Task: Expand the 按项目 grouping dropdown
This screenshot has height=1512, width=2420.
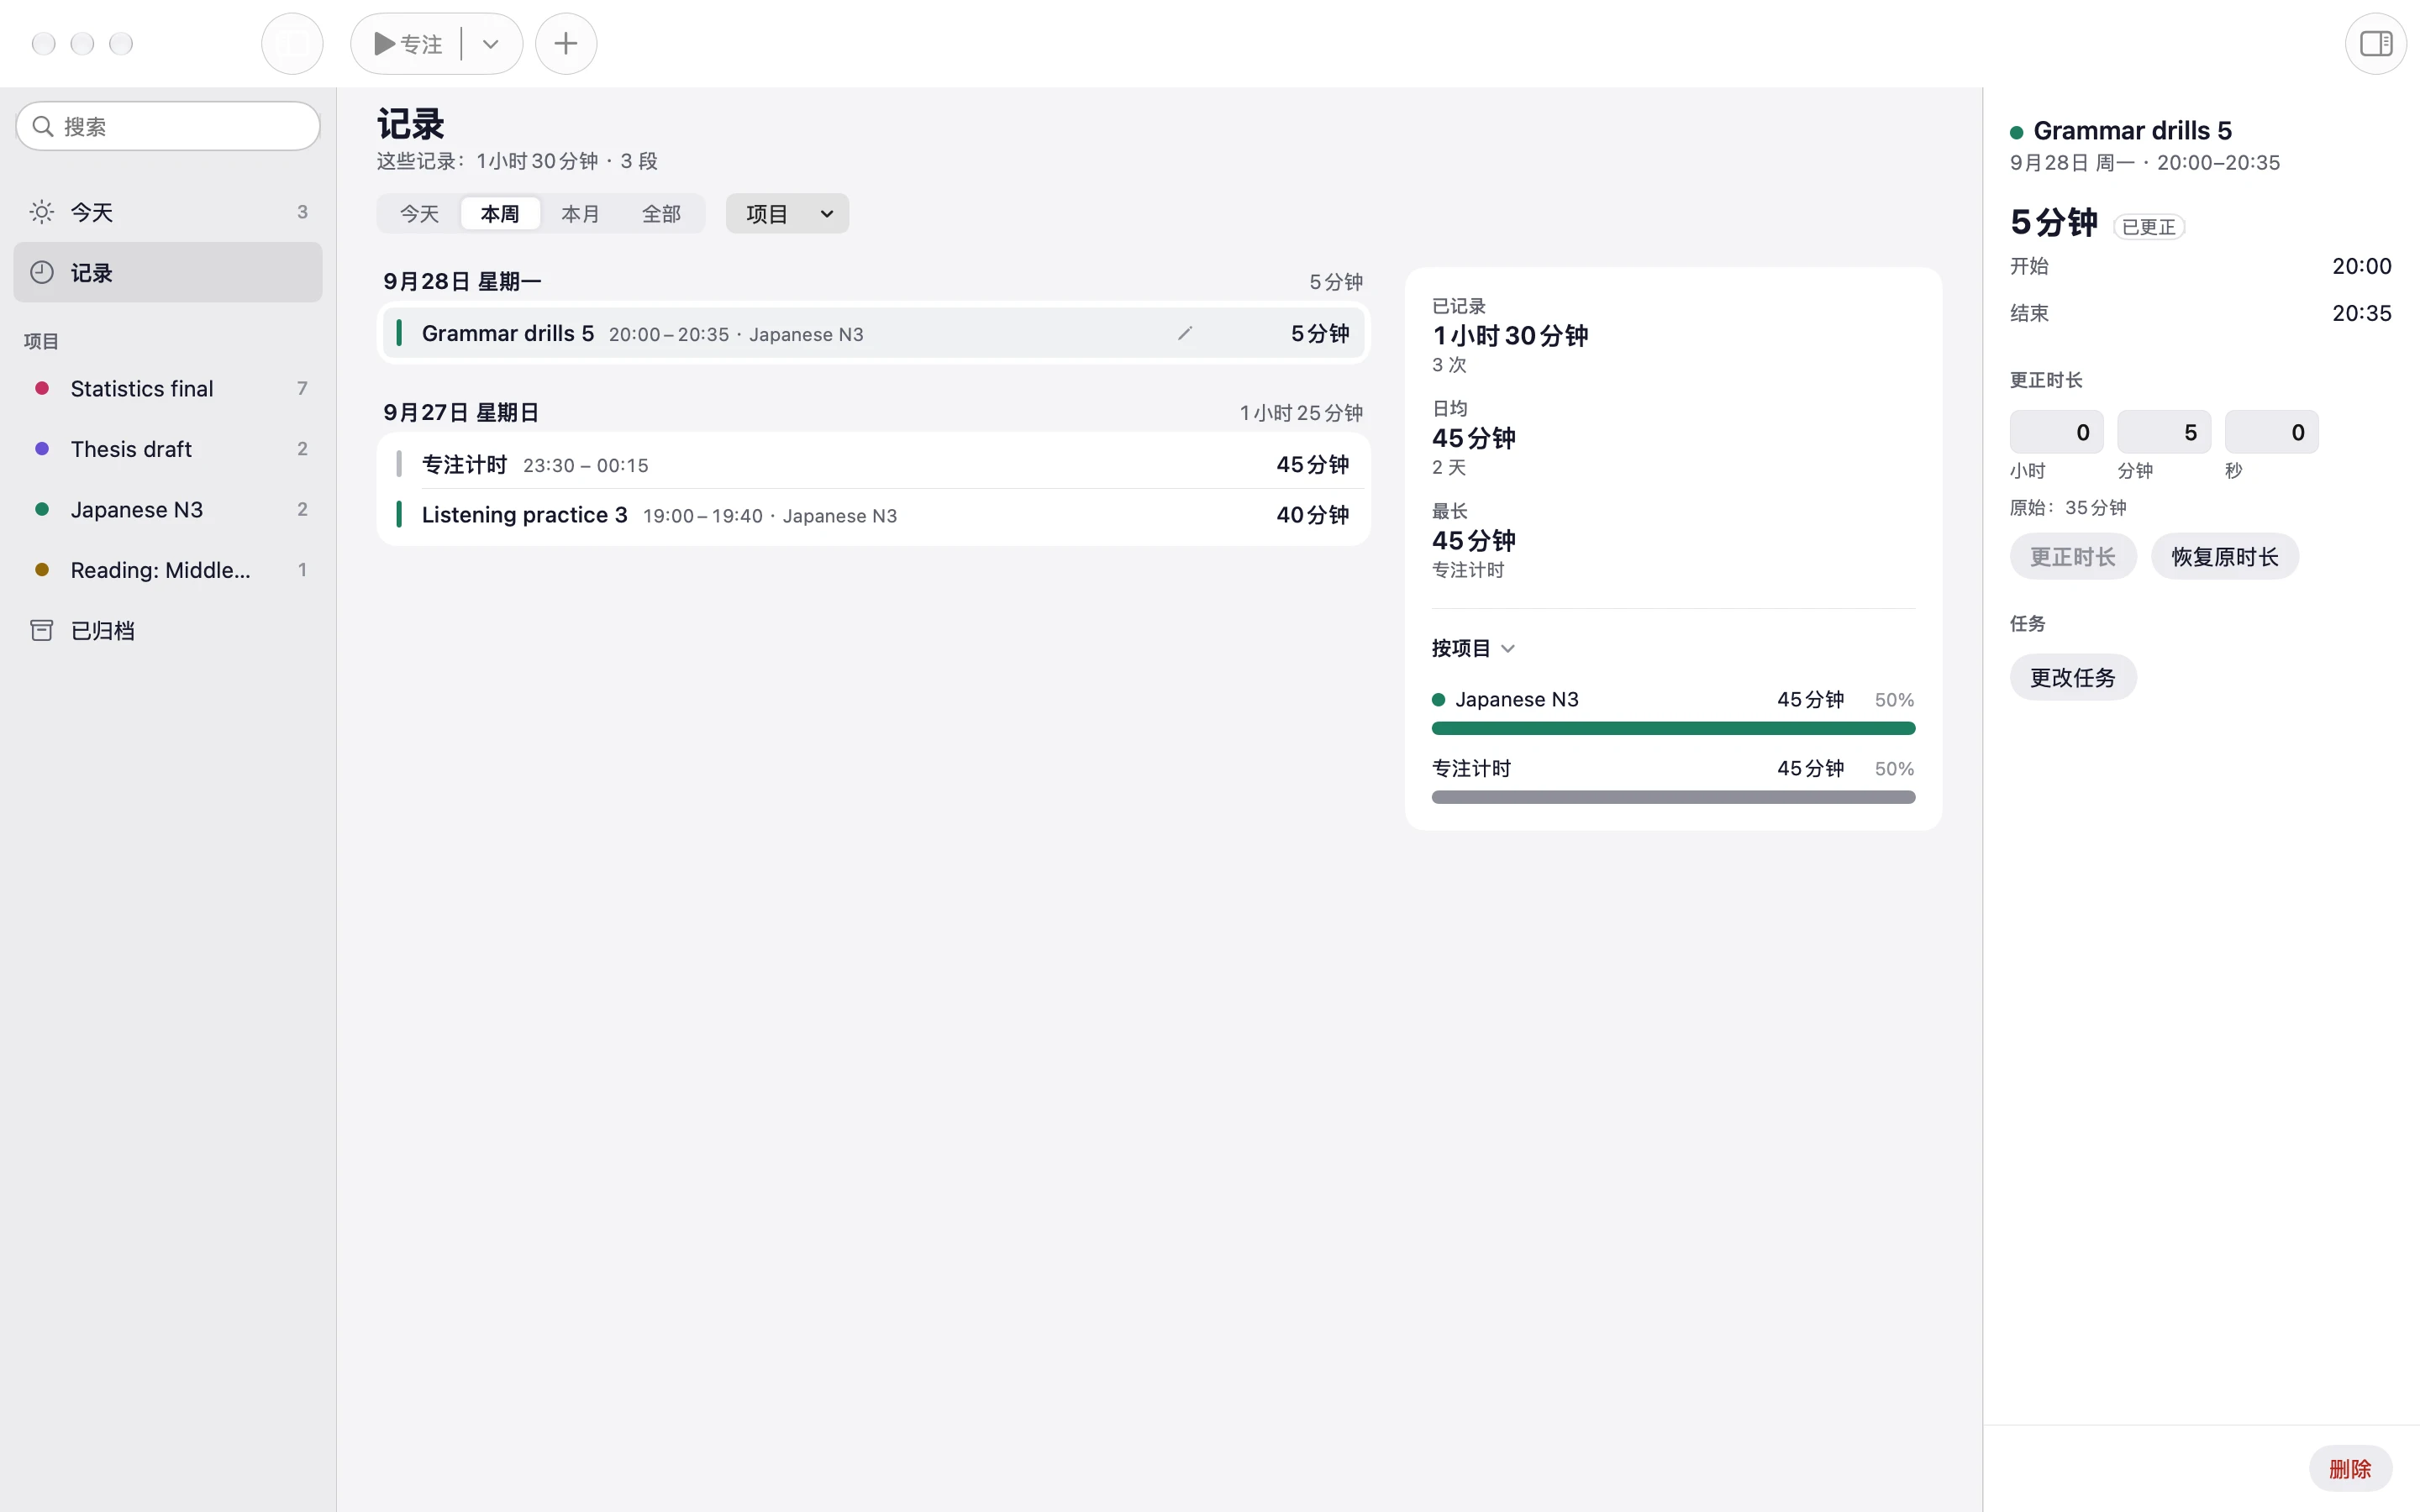Action: point(1474,649)
